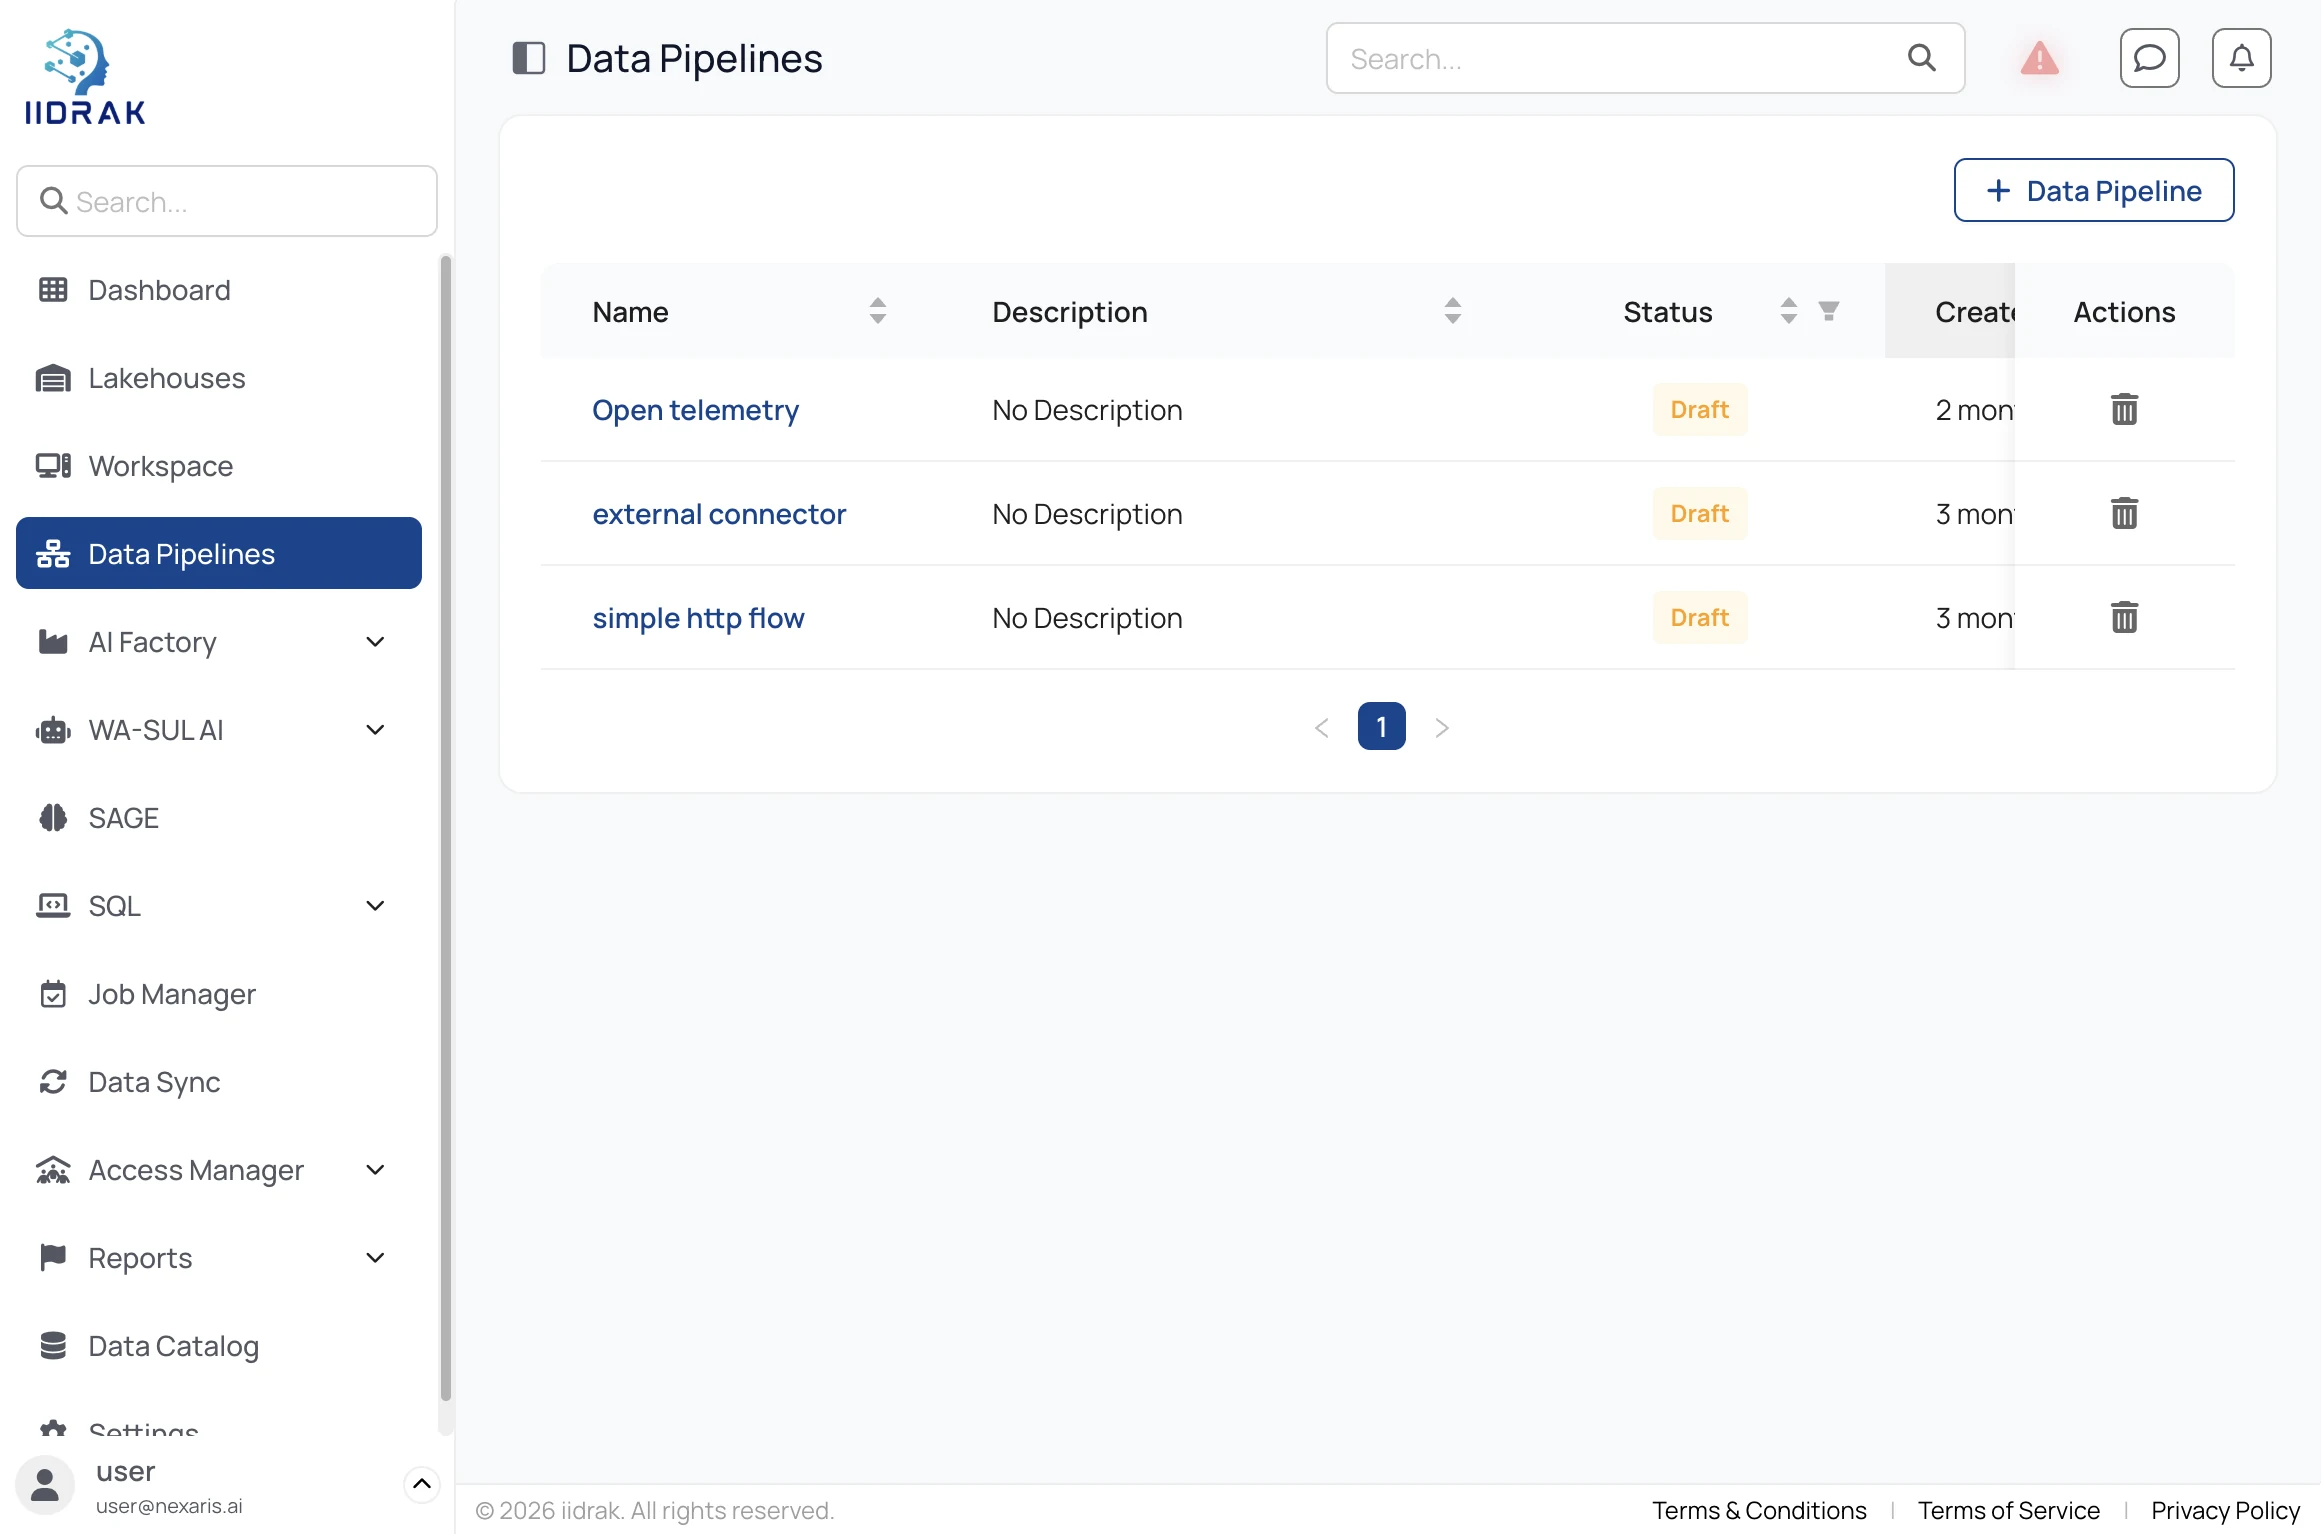Sort by the Status column
2322x1534 pixels.
point(1788,311)
